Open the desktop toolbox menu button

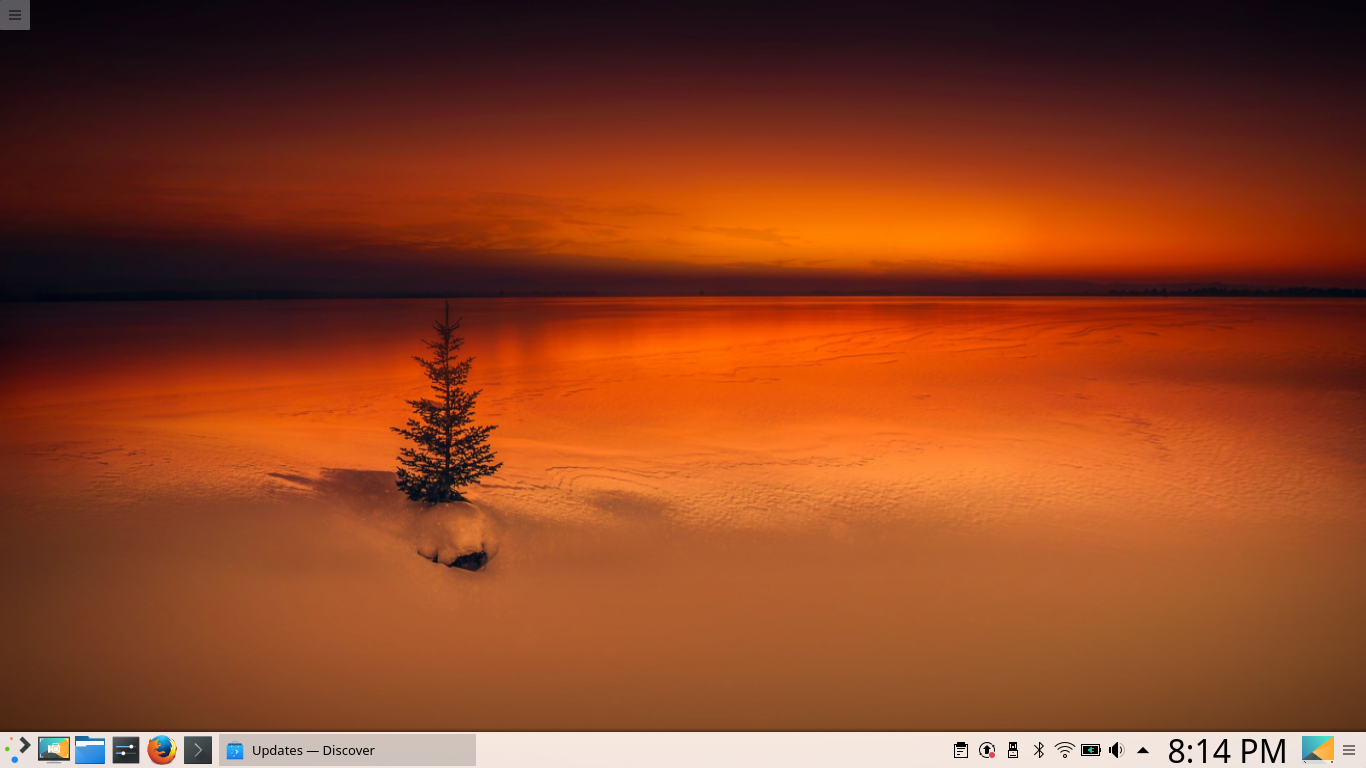pyautogui.click(x=15, y=15)
